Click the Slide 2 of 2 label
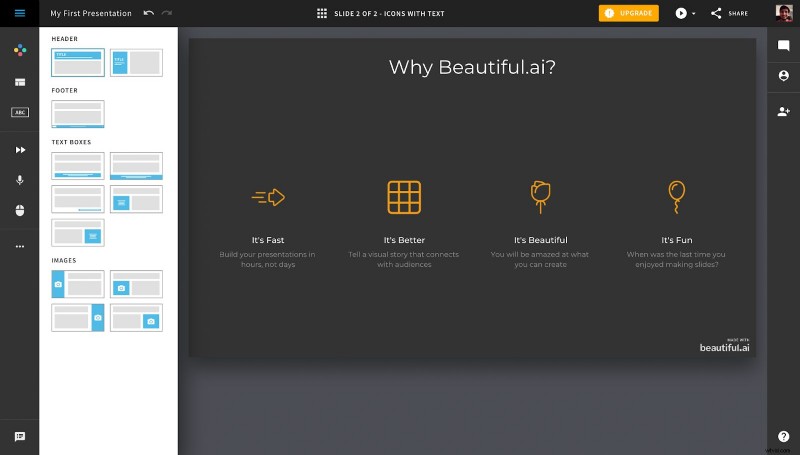This screenshot has height=455, width=800. tap(389, 14)
